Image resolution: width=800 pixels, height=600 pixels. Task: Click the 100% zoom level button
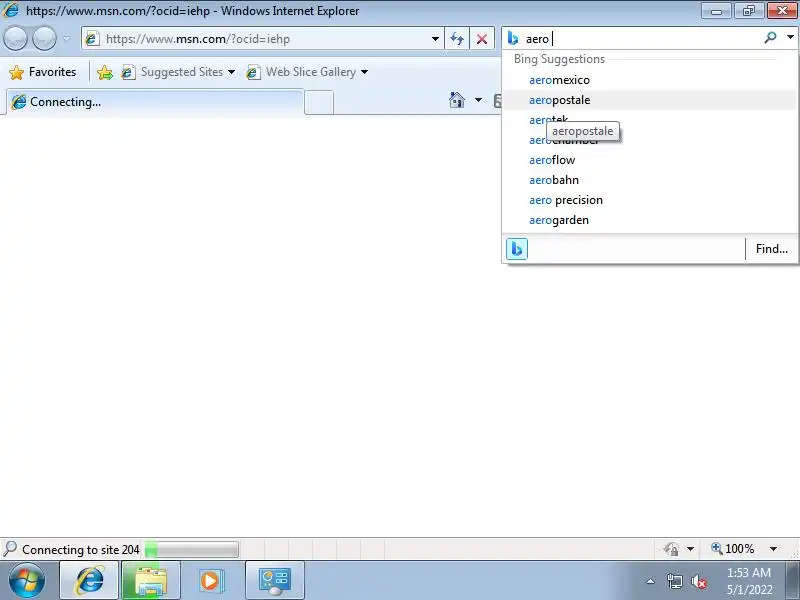pos(733,549)
